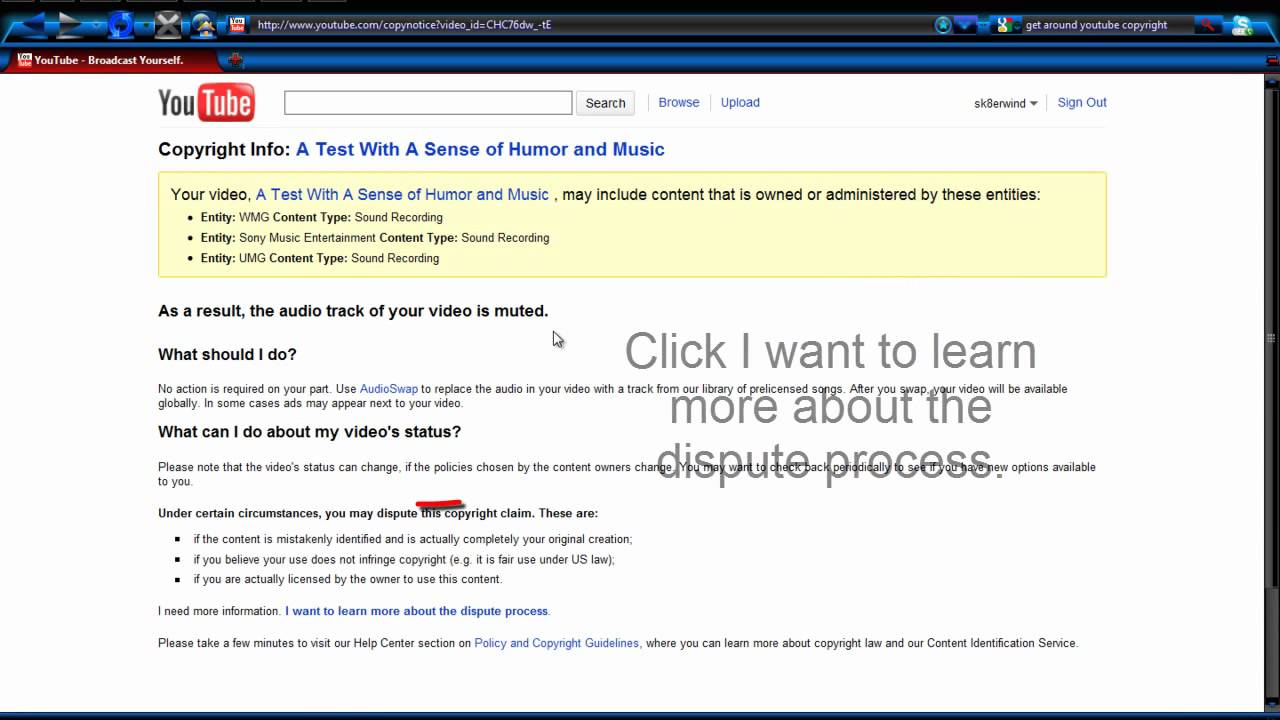1280x720 pixels.
Task: Open the sk8erwind account dropdown
Action: pos(1006,103)
